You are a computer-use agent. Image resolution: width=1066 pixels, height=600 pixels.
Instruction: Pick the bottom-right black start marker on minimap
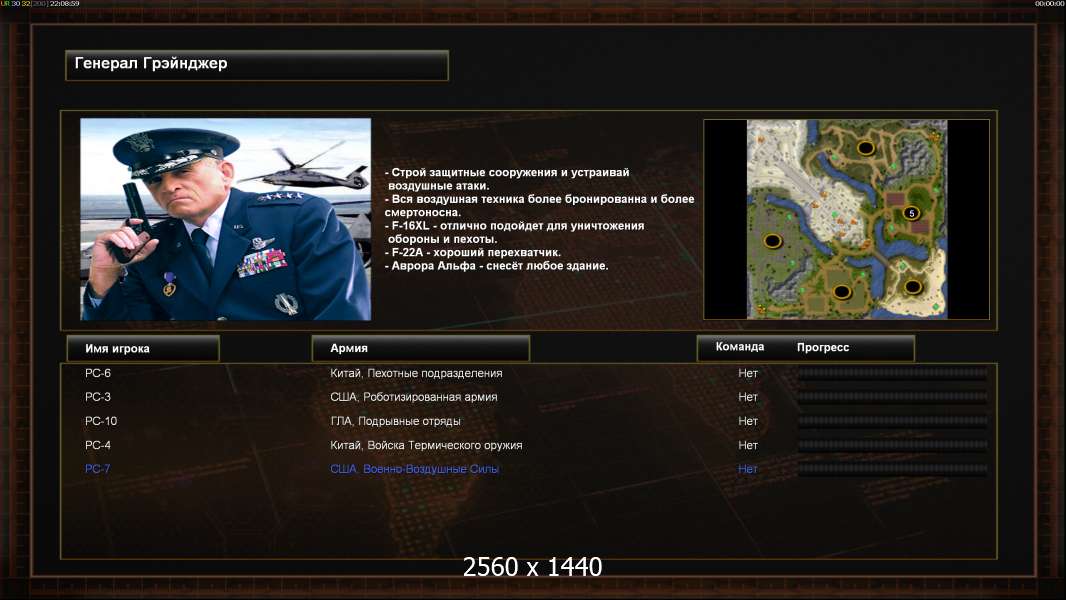pos(913,287)
